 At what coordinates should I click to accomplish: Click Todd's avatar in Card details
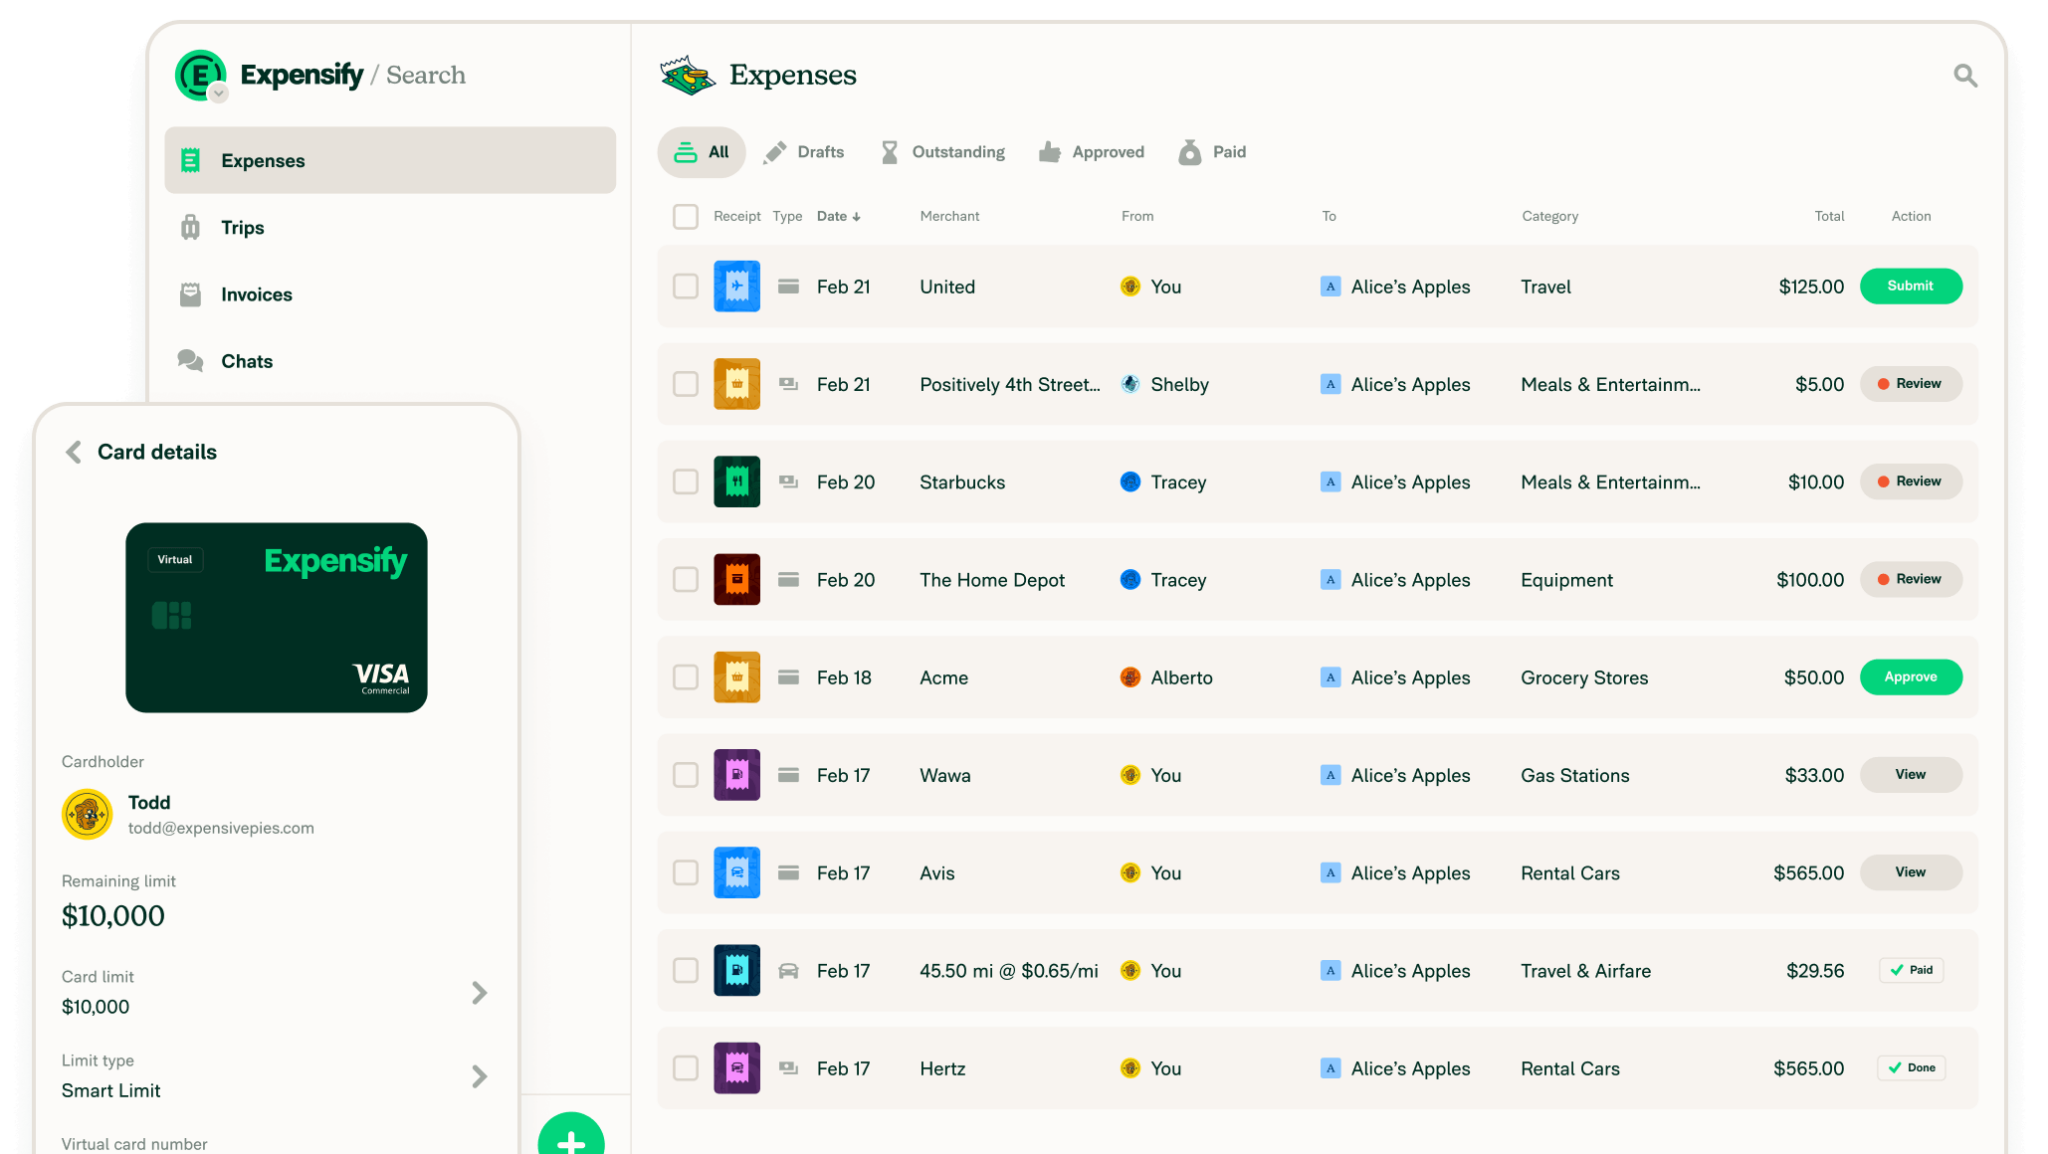(x=86, y=814)
